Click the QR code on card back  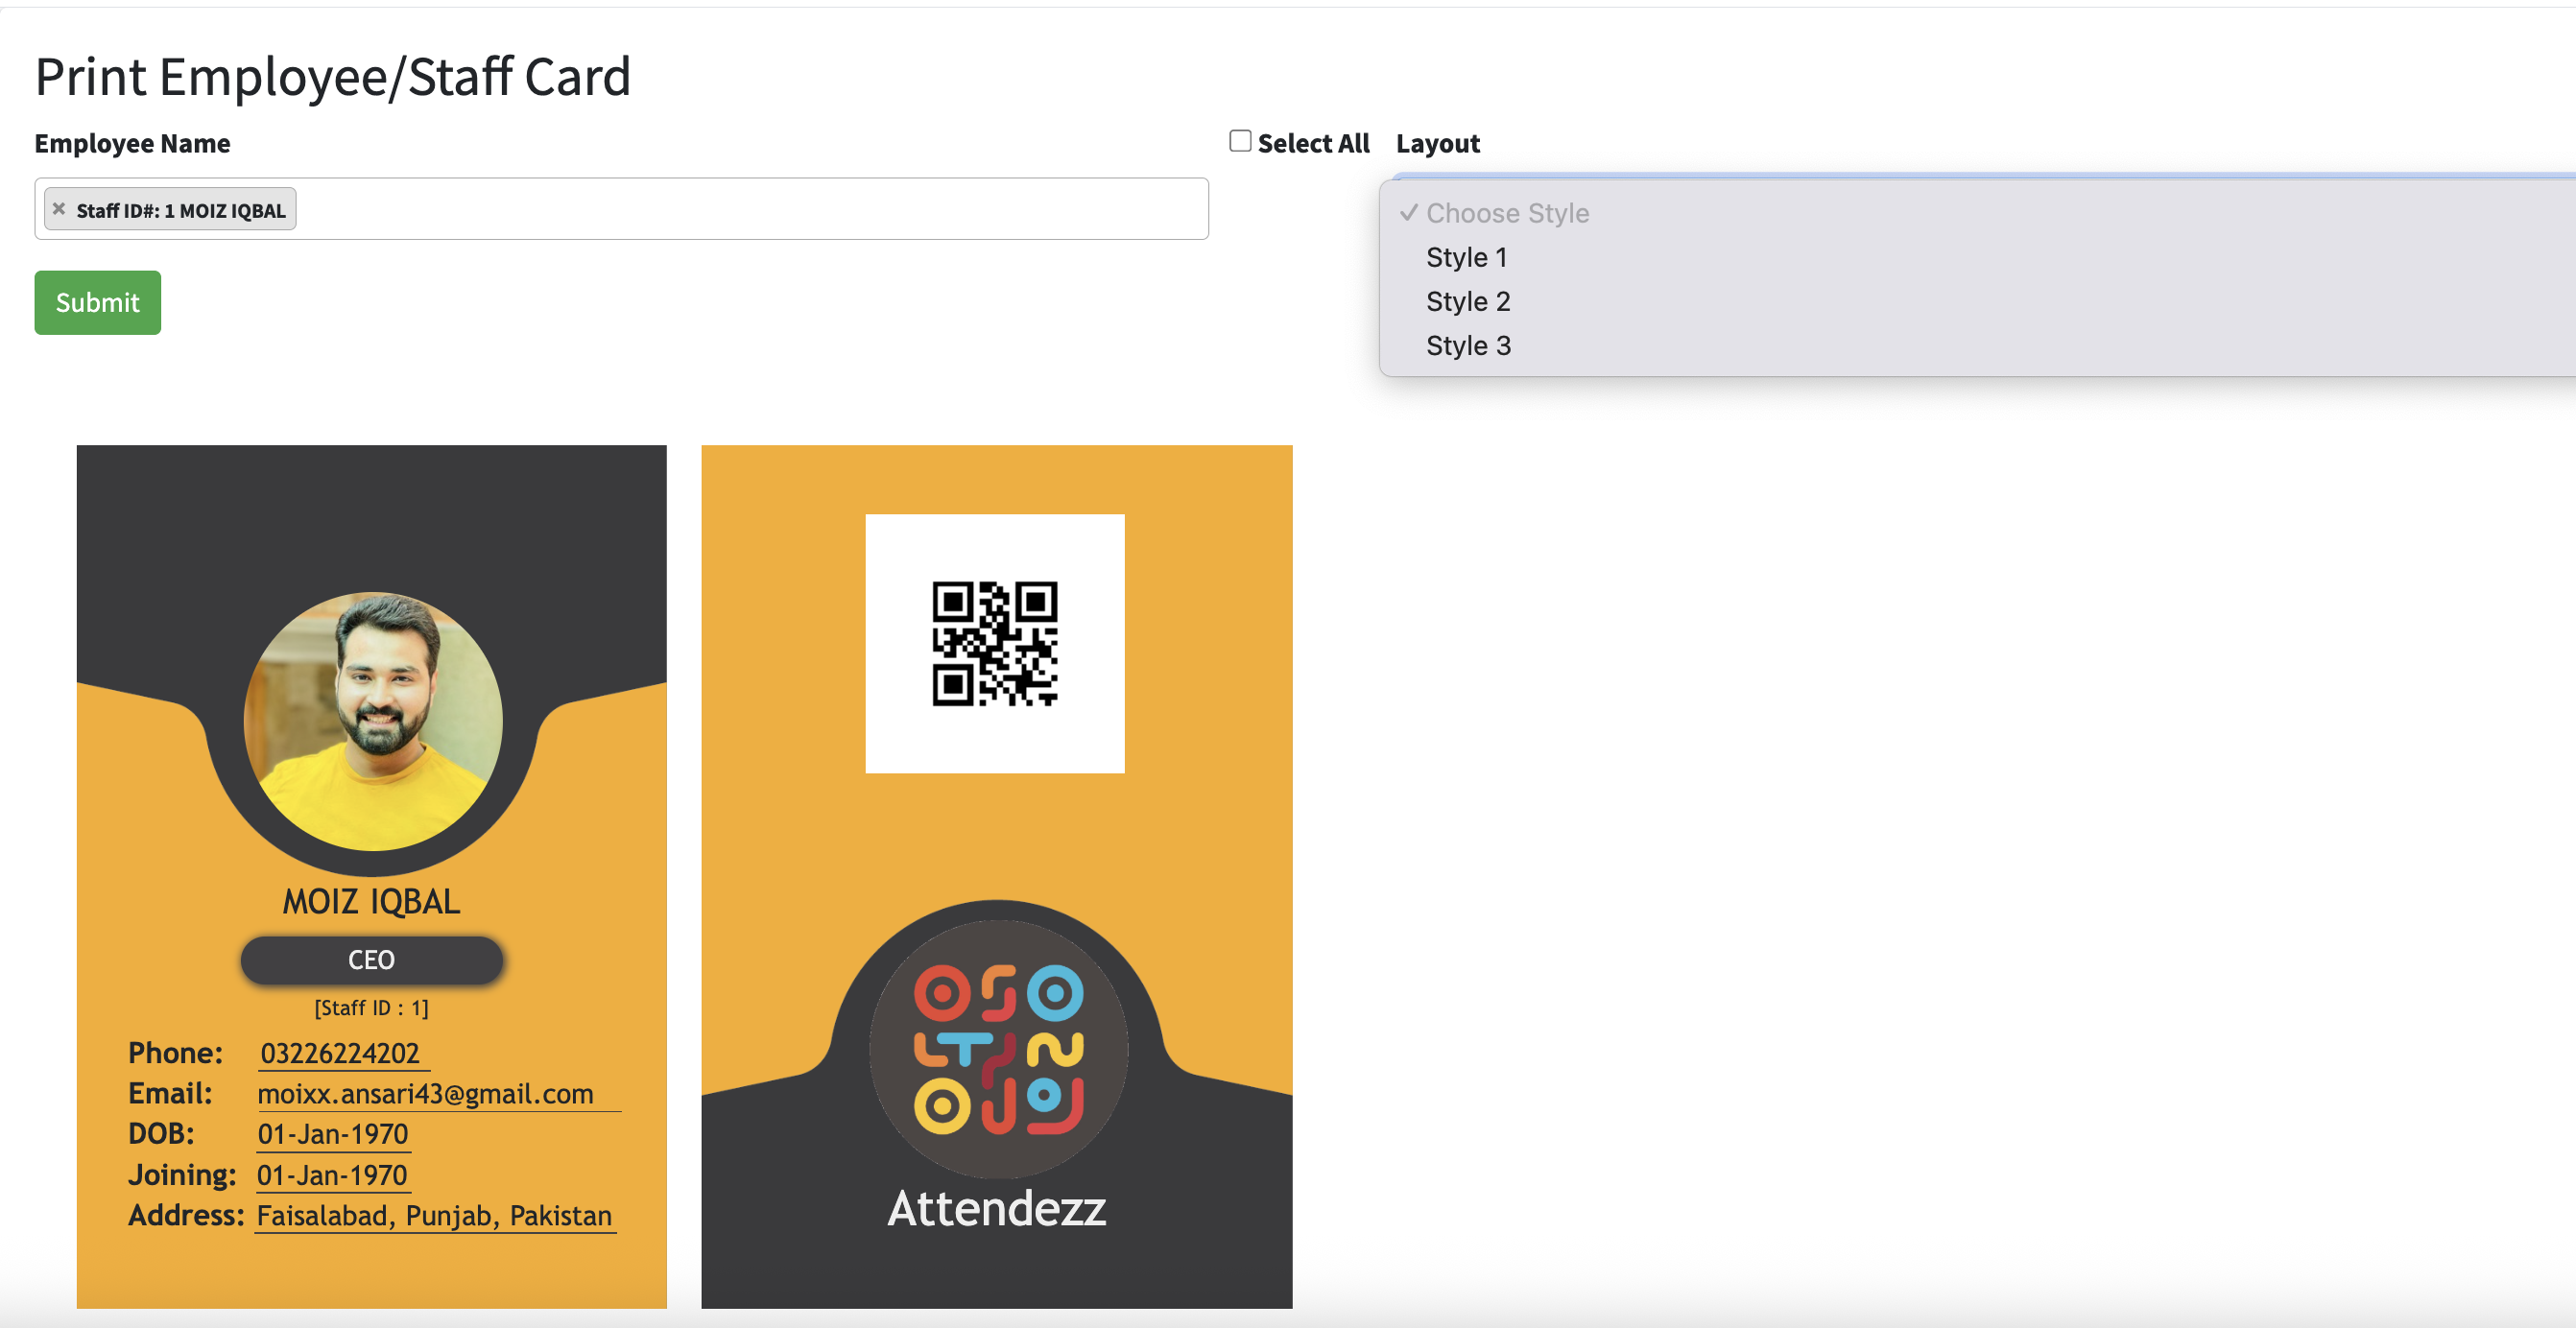point(994,644)
